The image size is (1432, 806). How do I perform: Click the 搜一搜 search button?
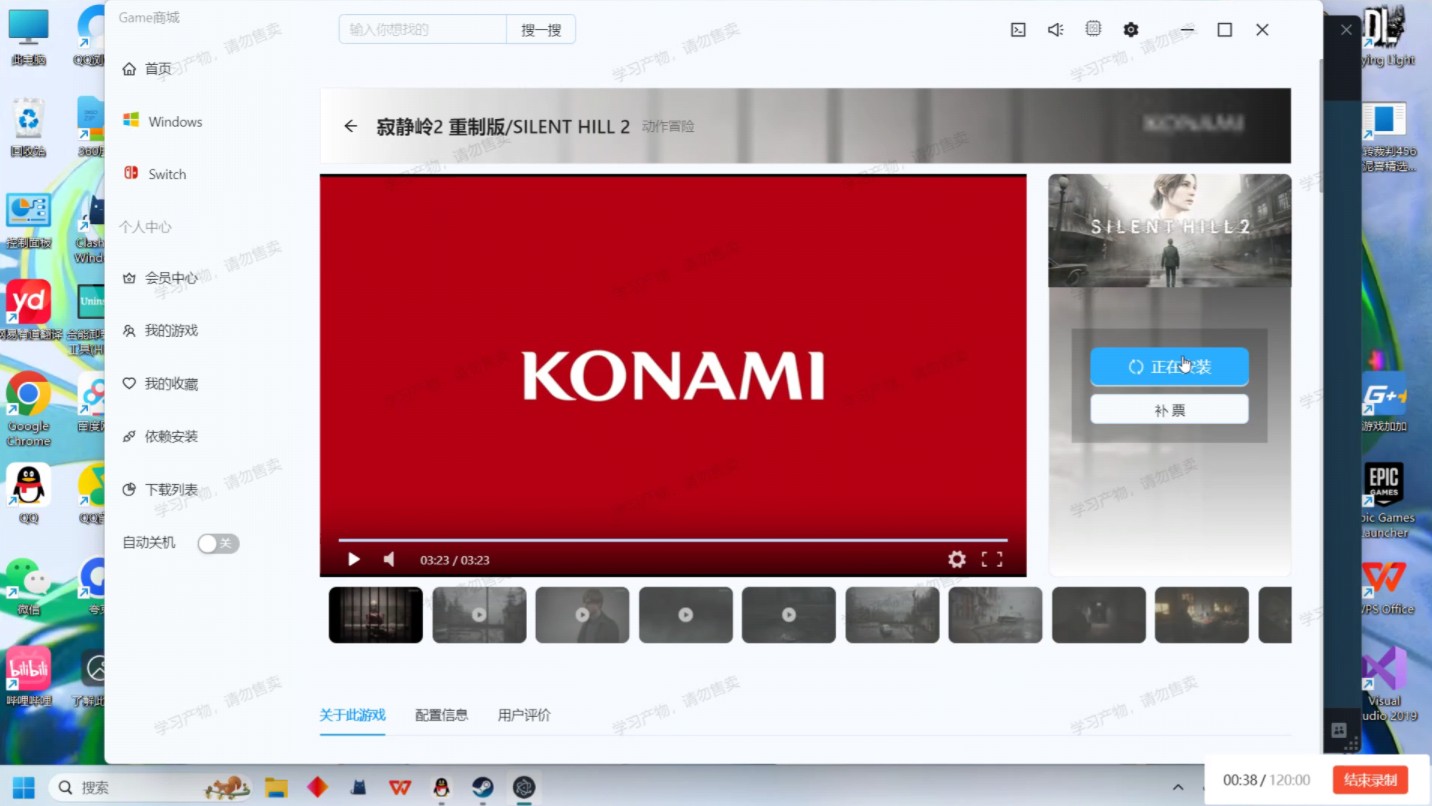pyautogui.click(x=541, y=30)
